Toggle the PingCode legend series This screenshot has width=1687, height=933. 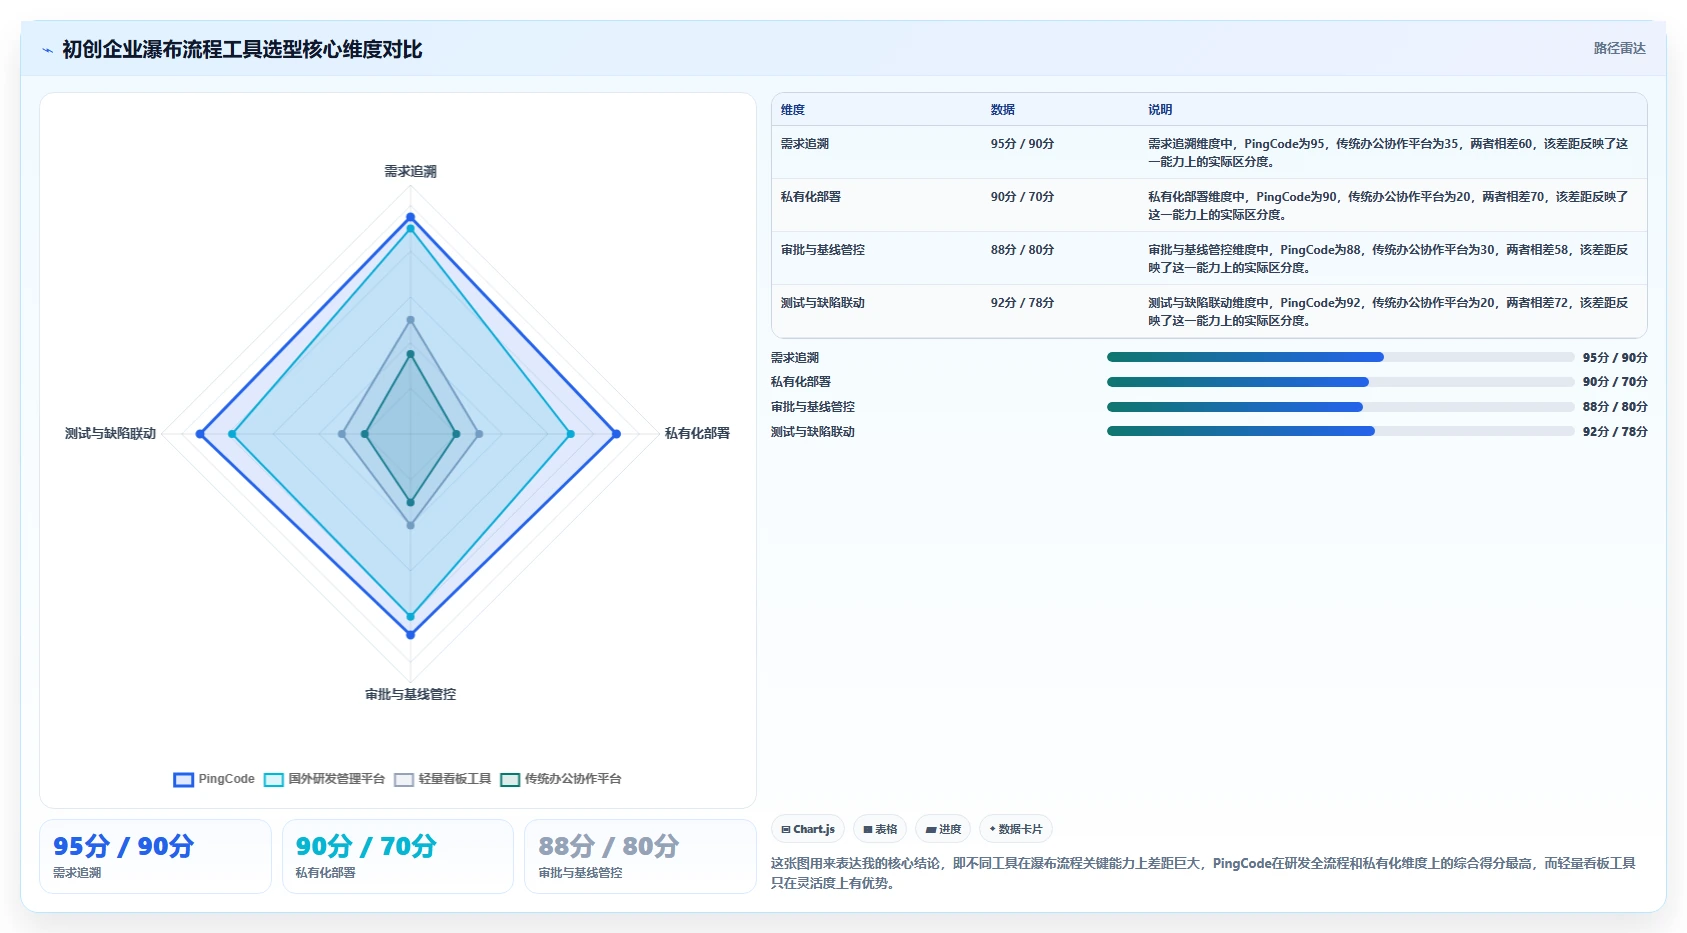point(214,779)
